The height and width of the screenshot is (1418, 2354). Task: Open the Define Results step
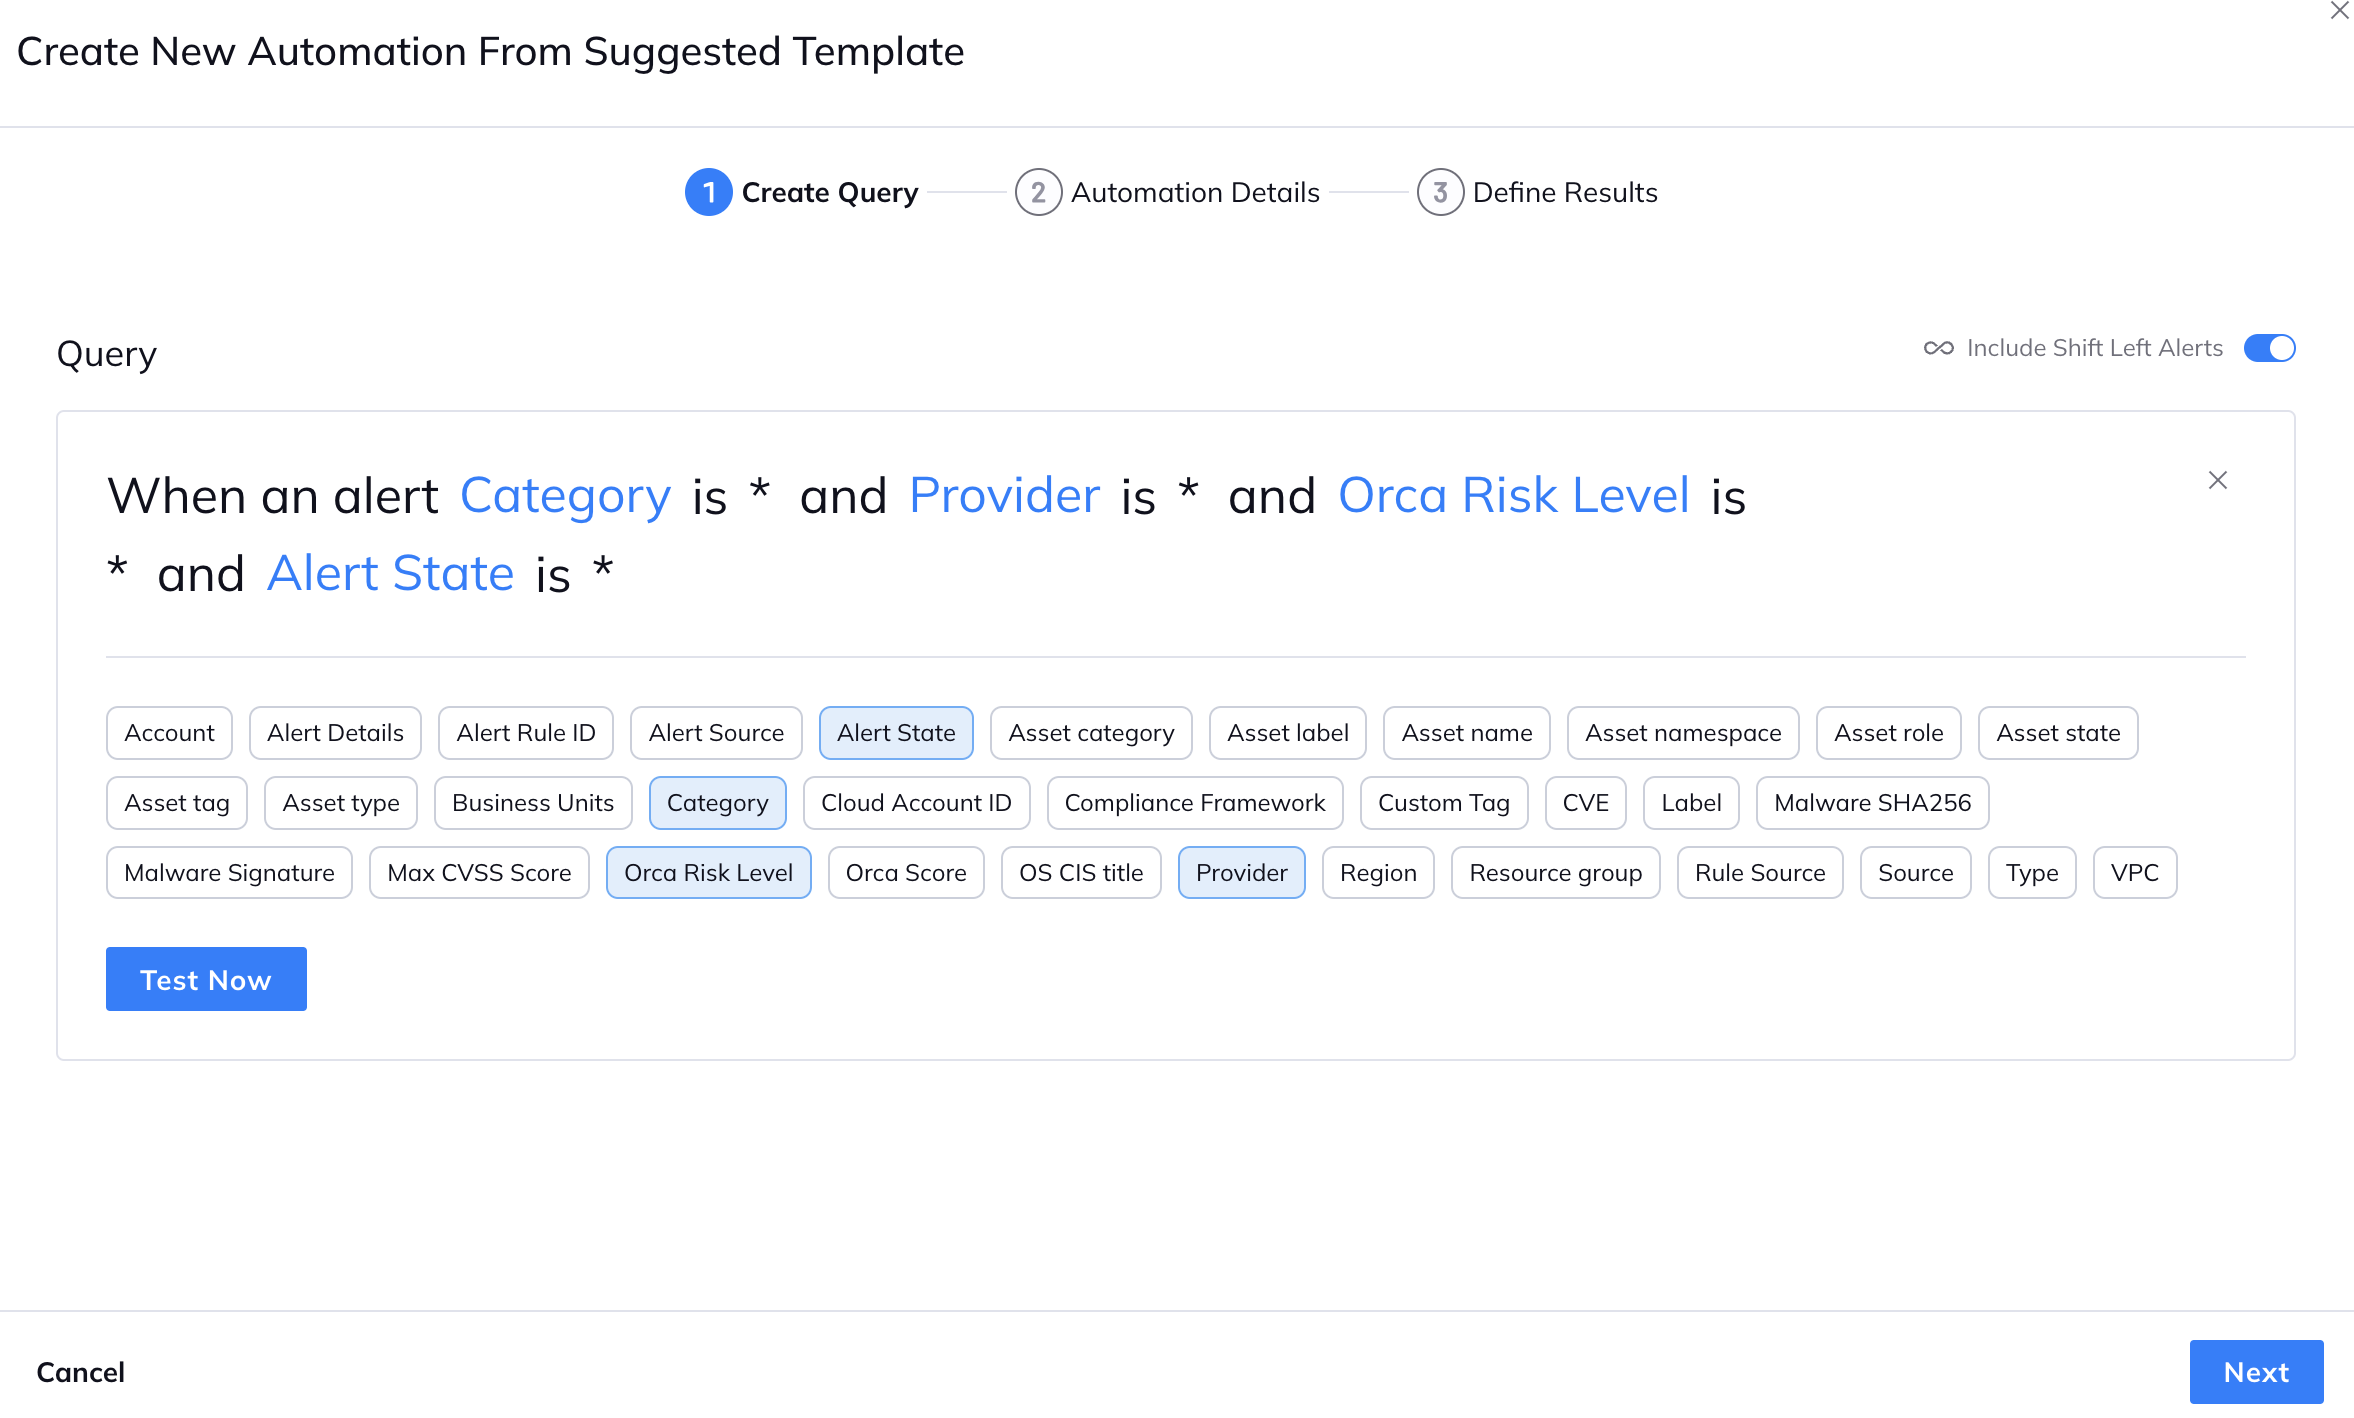(1565, 192)
